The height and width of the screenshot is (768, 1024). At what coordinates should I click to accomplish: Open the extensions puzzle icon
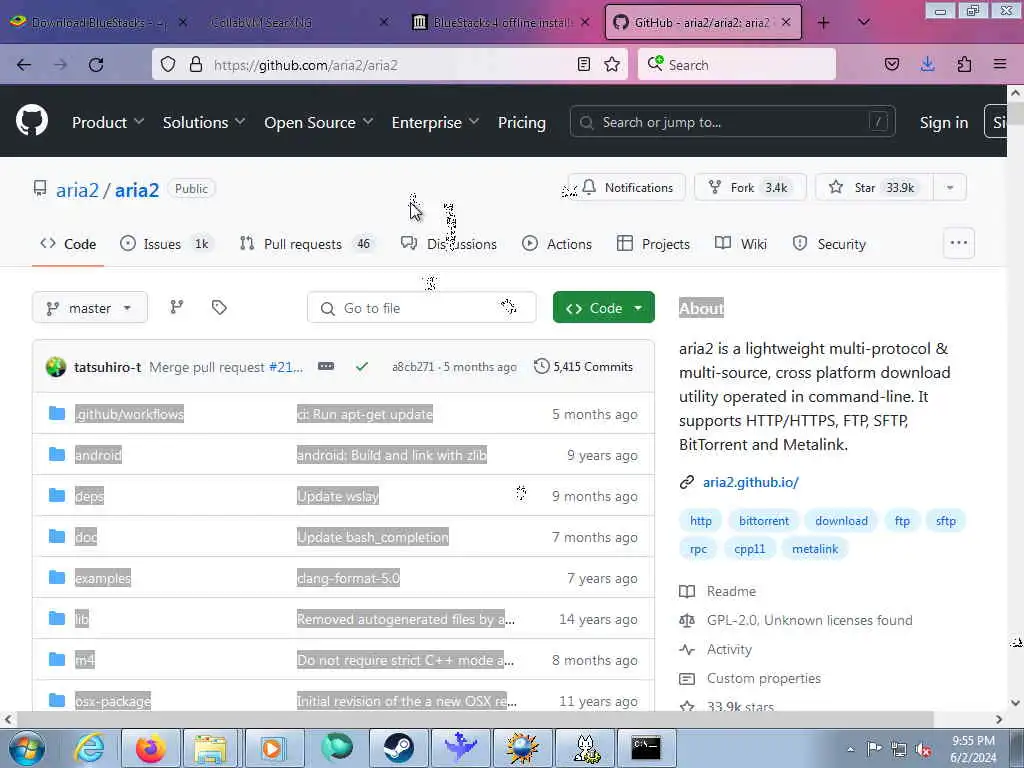pyautogui.click(x=964, y=64)
